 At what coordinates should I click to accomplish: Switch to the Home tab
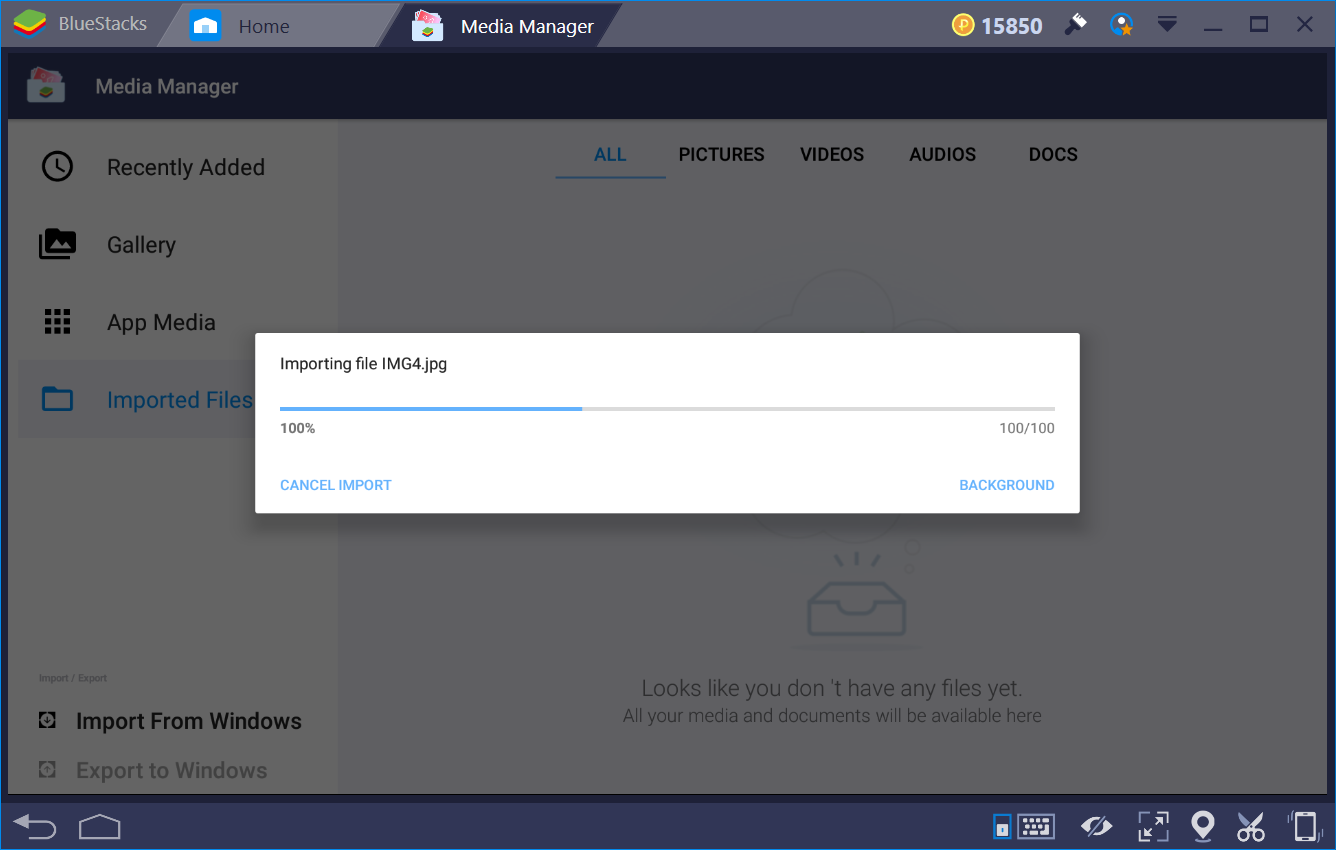coord(277,26)
